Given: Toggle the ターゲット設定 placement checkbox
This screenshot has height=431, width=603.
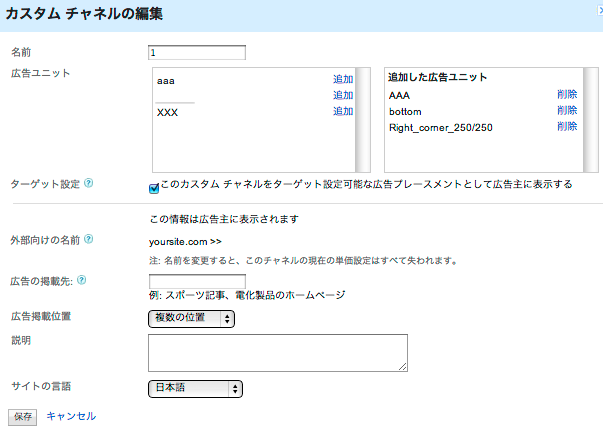Looking at the screenshot, I should 154,187.
